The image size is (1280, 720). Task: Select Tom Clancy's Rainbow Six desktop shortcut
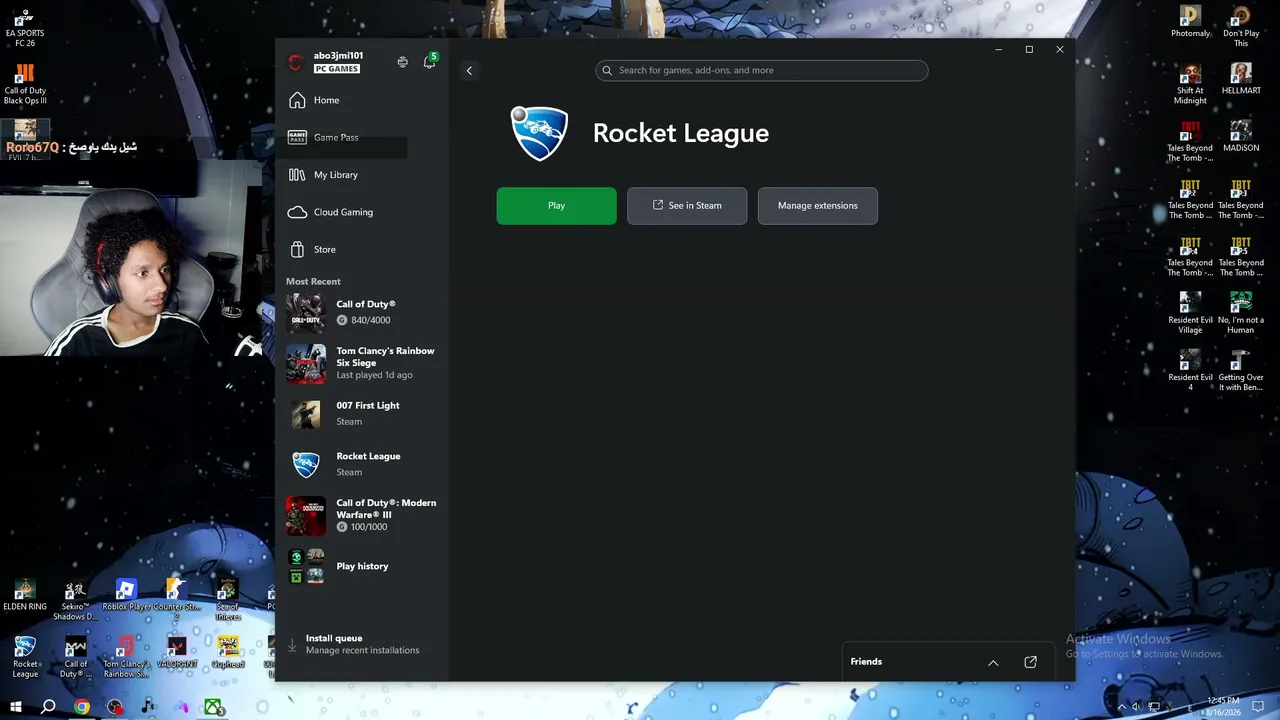click(x=126, y=657)
